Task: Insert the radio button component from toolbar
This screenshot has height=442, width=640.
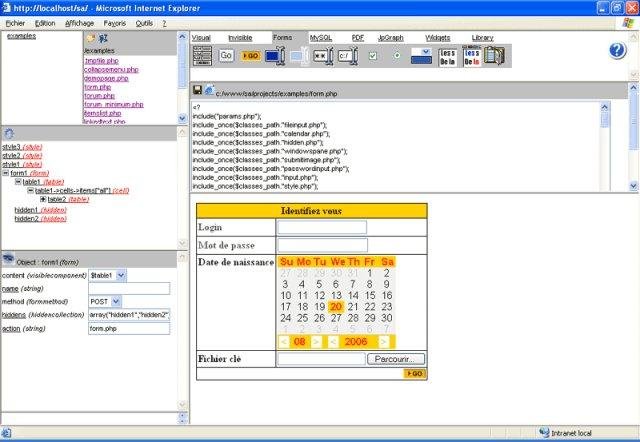Action: point(396,56)
